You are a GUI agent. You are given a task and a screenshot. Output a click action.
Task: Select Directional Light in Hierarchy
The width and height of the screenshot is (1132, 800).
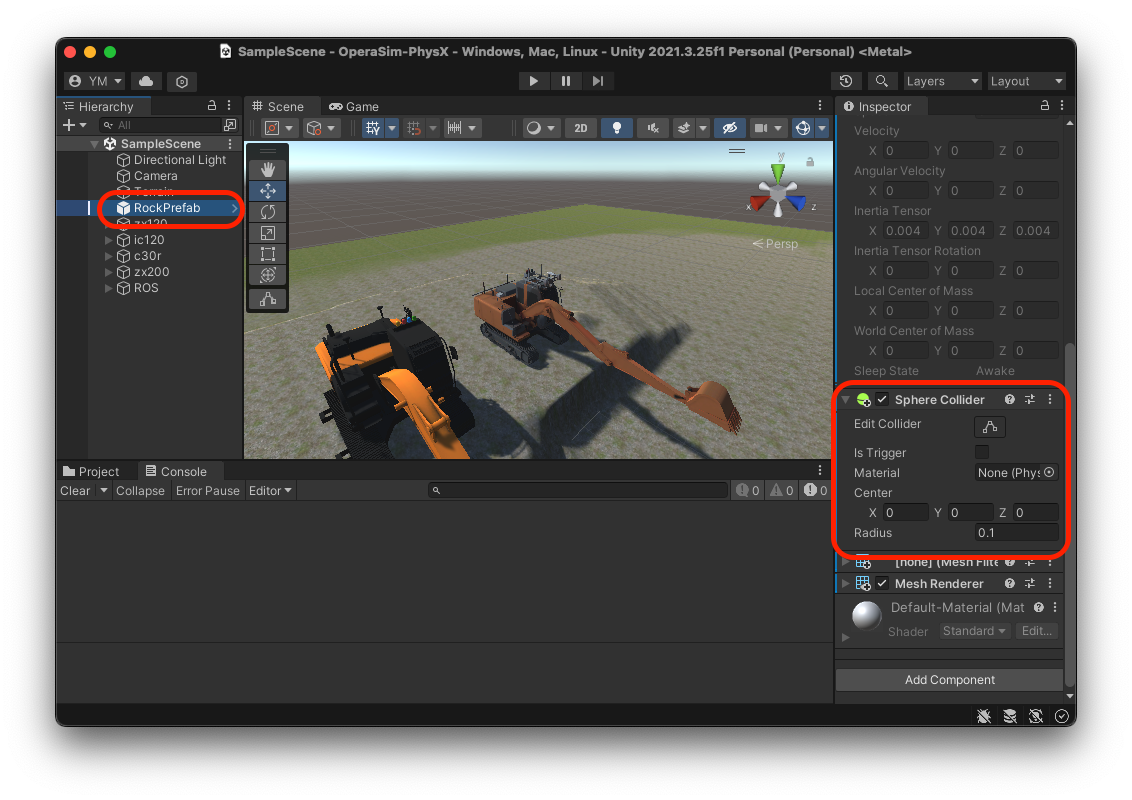coord(180,160)
